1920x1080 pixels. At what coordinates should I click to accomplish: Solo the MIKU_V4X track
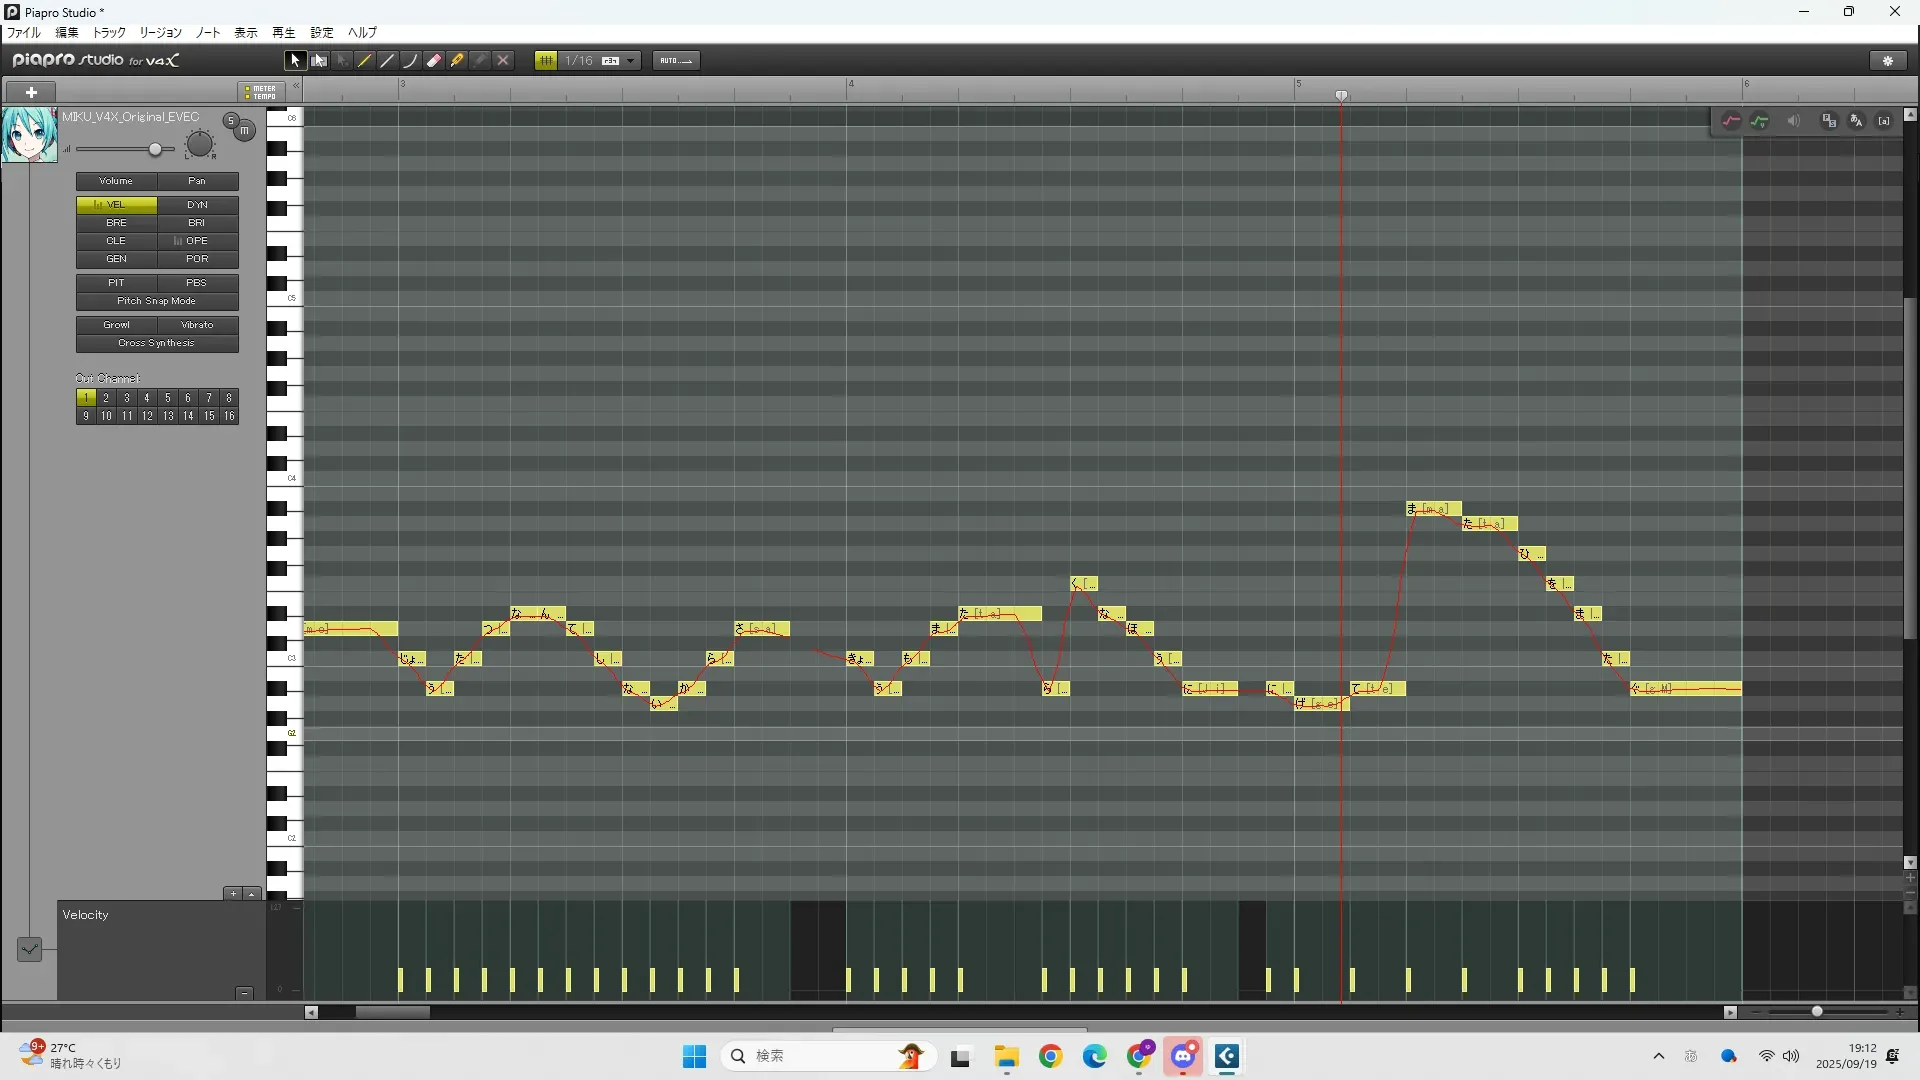click(x=230, y=121)
